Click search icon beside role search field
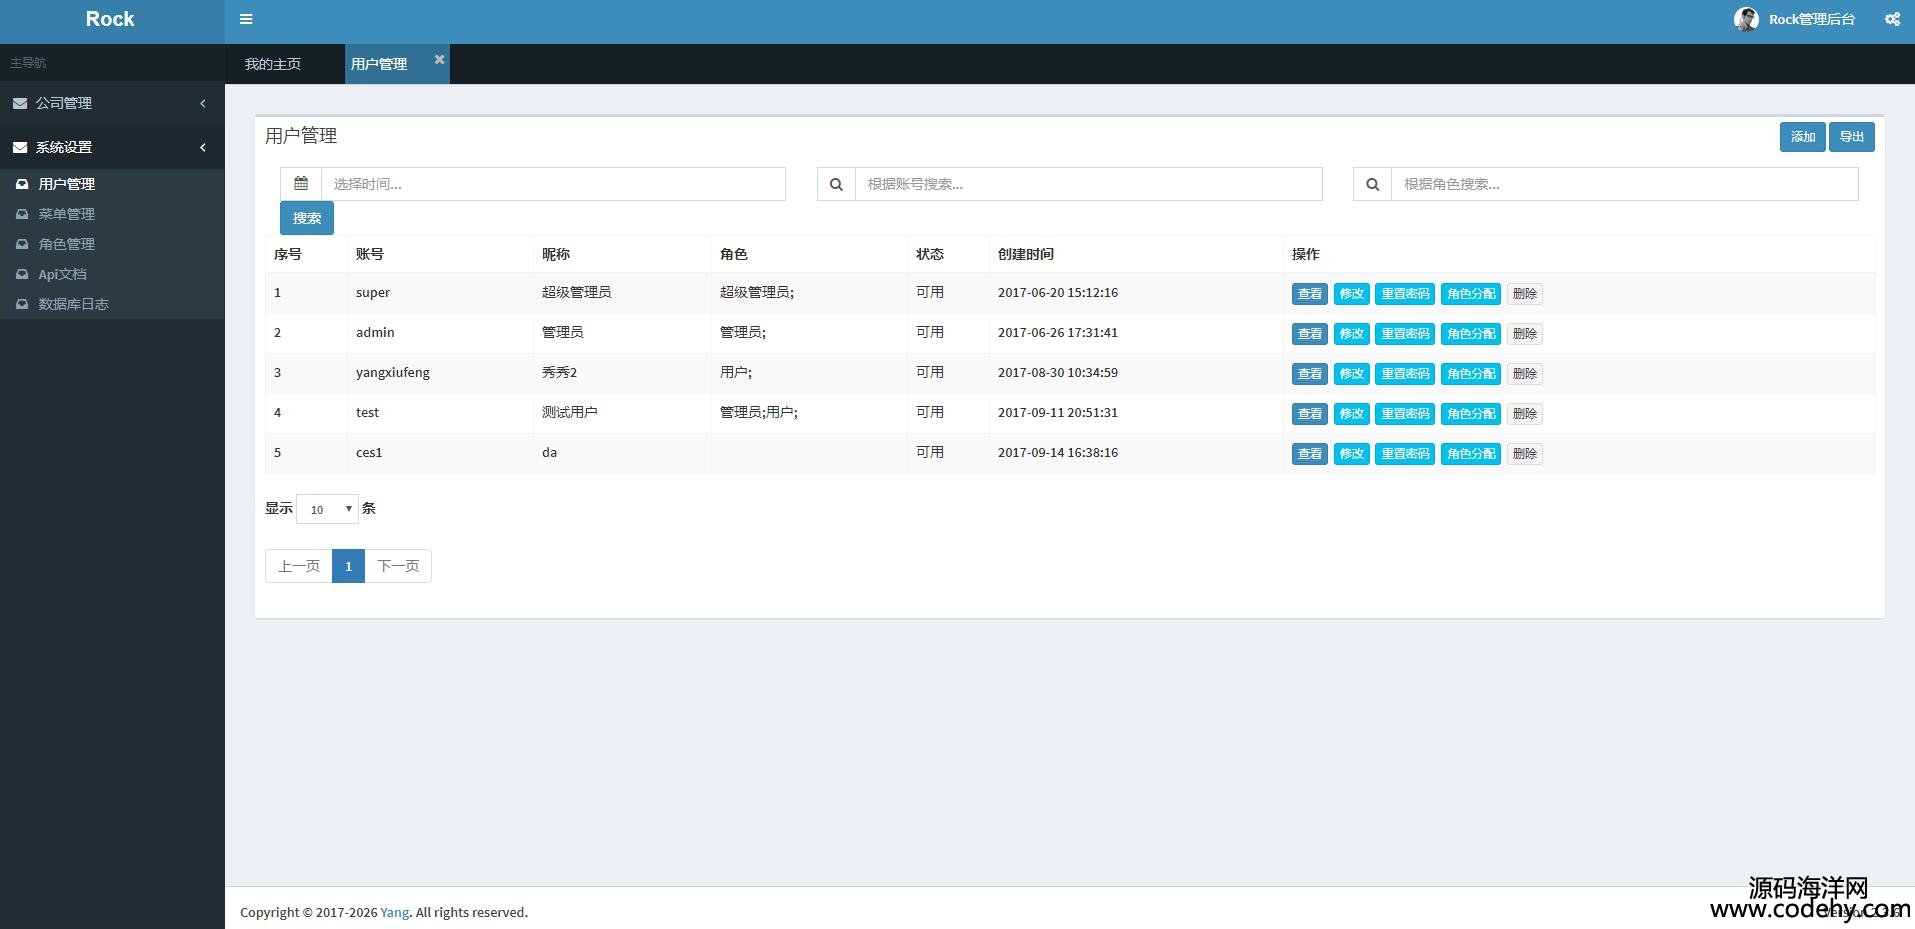The width and height of the screenshot is (1915, 929). point(1372,184)
